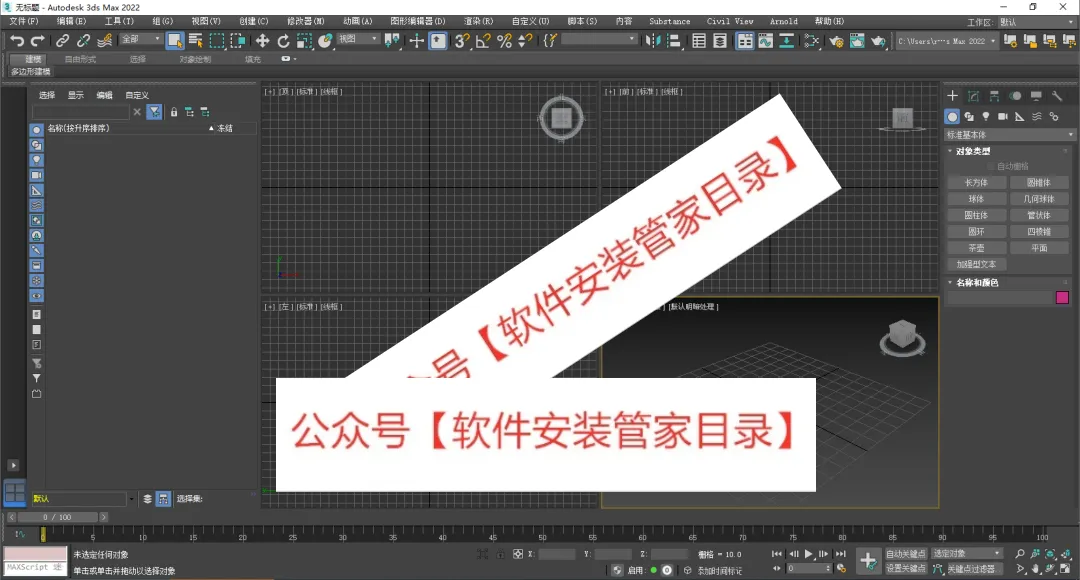Pick the Rectangular Selection Region tool

217,41
